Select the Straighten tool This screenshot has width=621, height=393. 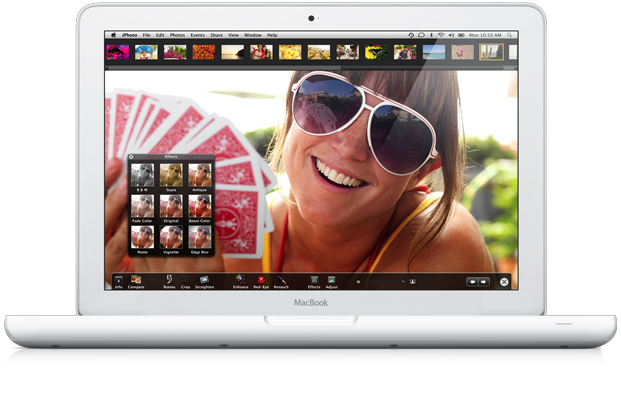[204, 282]
